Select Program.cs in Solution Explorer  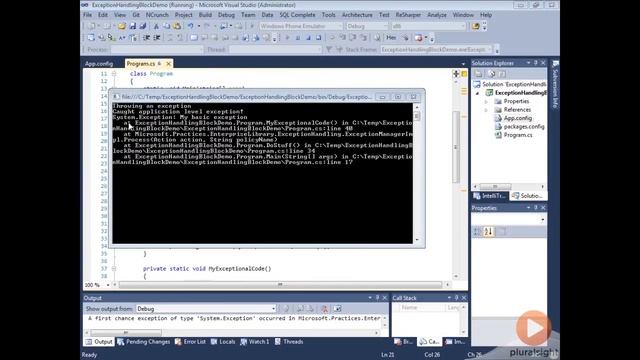(518, 135)
